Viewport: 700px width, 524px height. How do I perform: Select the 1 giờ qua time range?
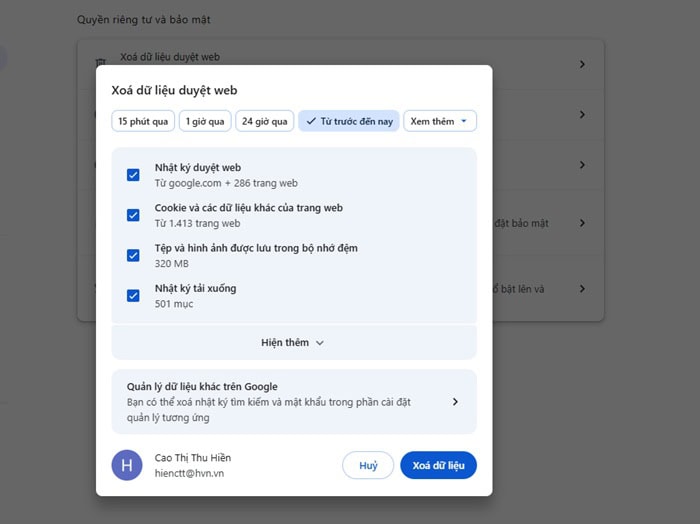pyautogui.click(x=206, y=121)
